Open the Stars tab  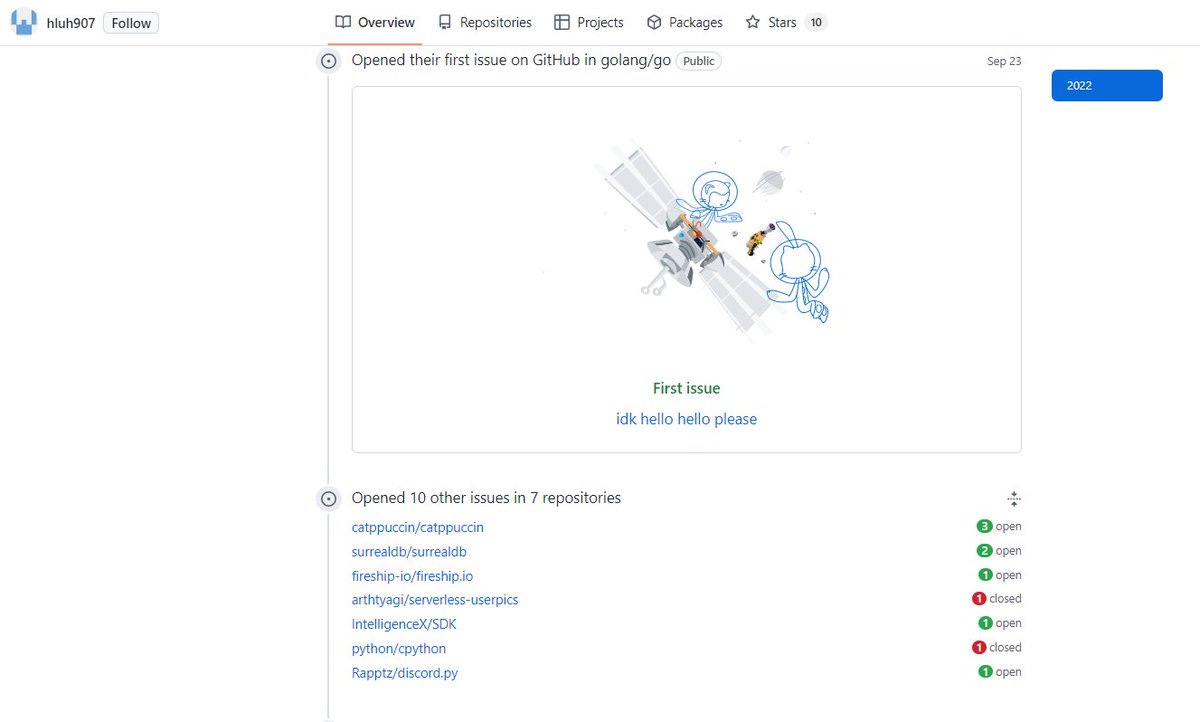point(786,22)
